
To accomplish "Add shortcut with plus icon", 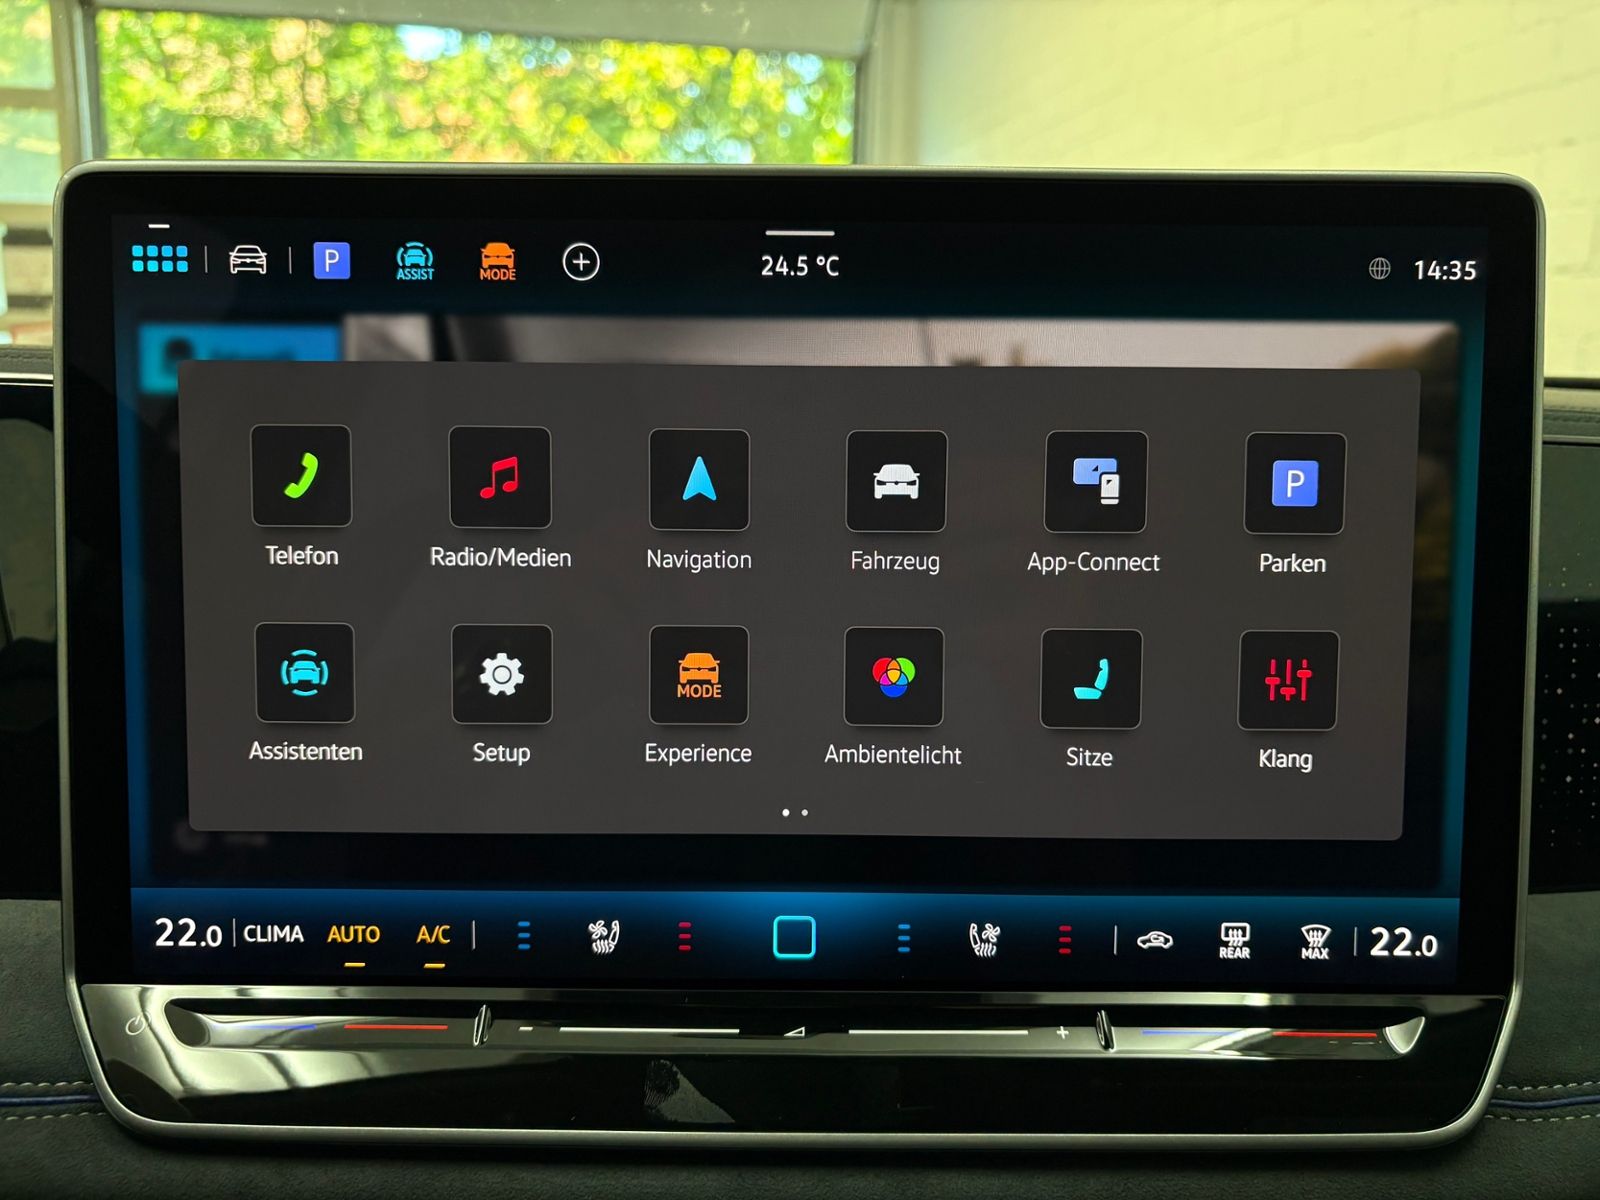I will (x=581, y=262).
